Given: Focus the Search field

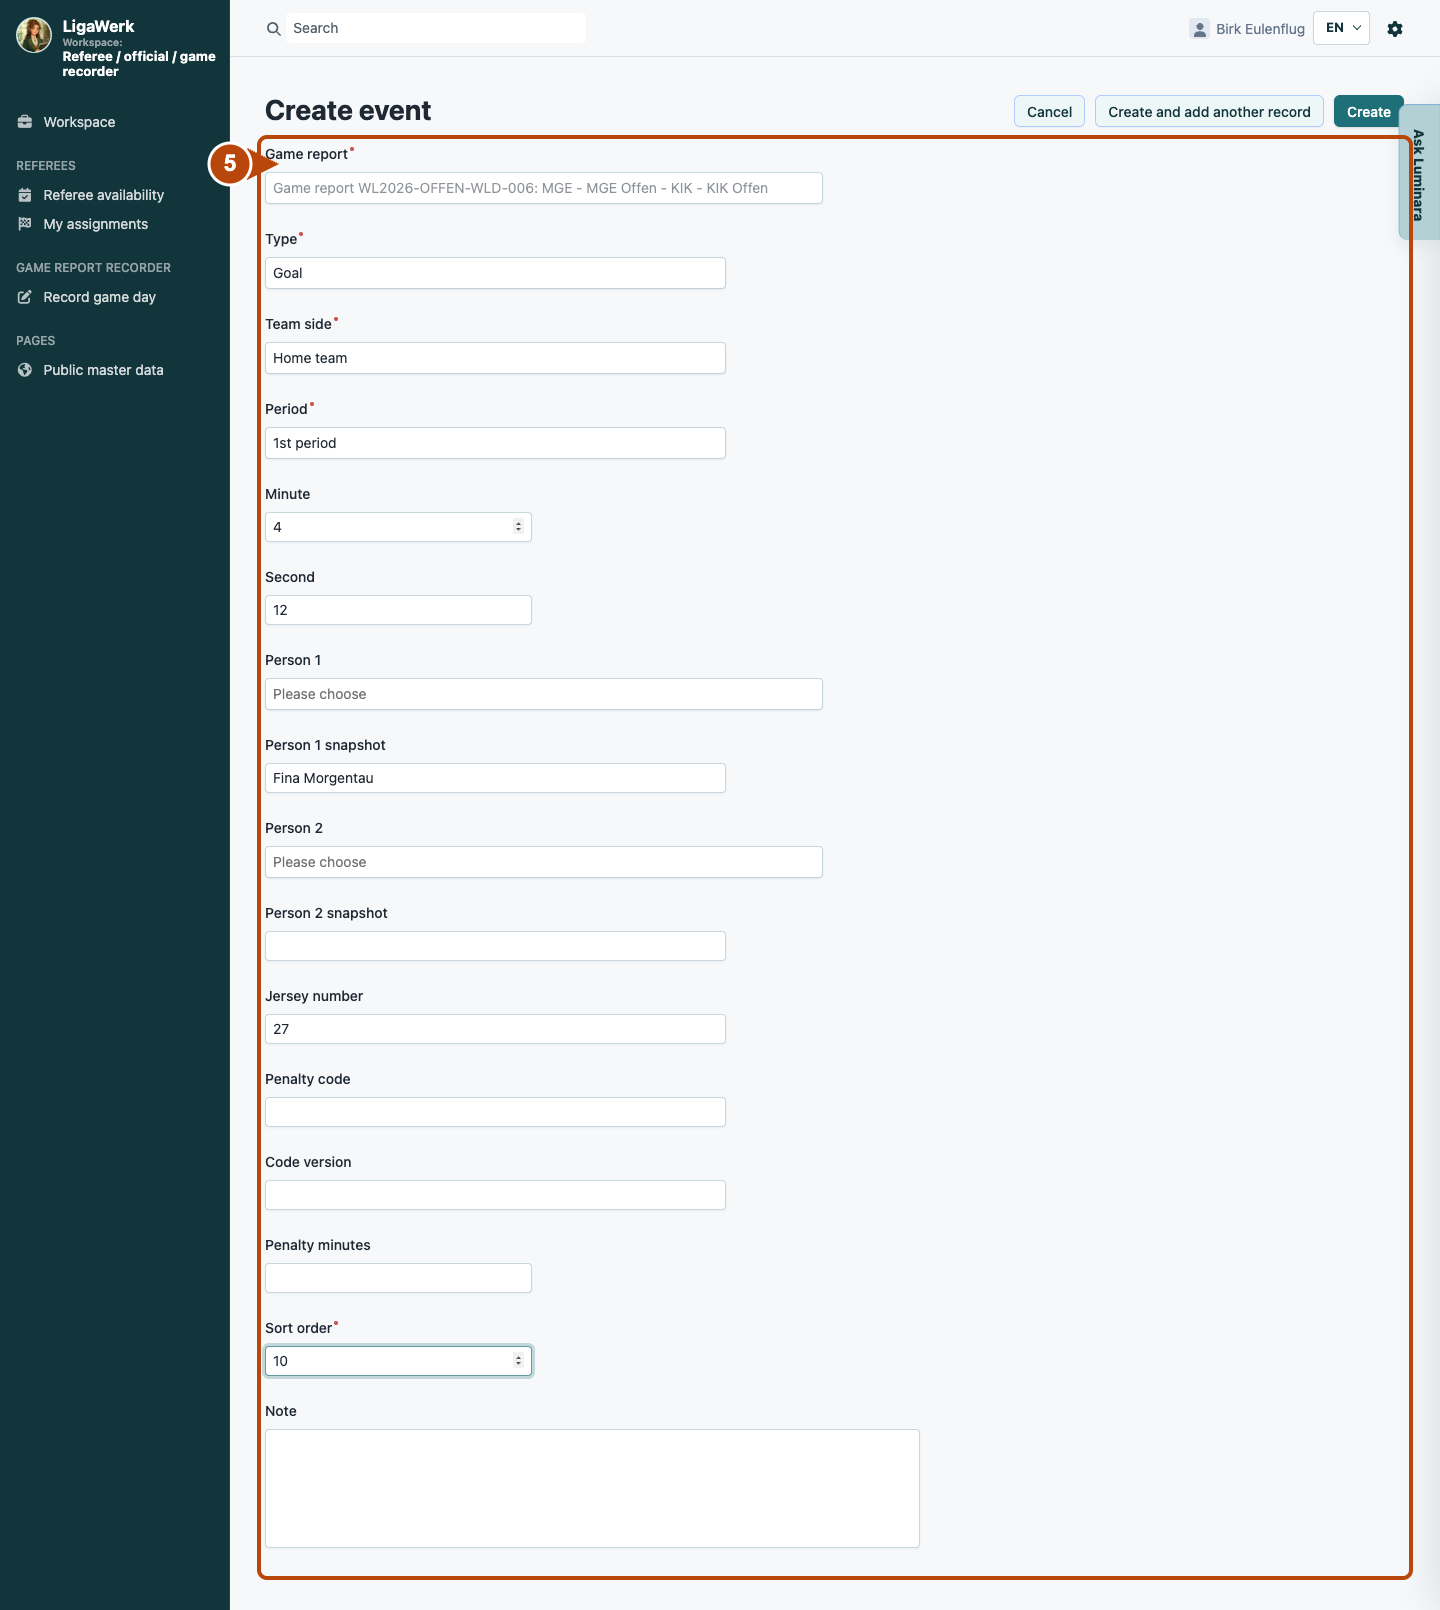Looking at the screenshot, I should click(436, 28).
